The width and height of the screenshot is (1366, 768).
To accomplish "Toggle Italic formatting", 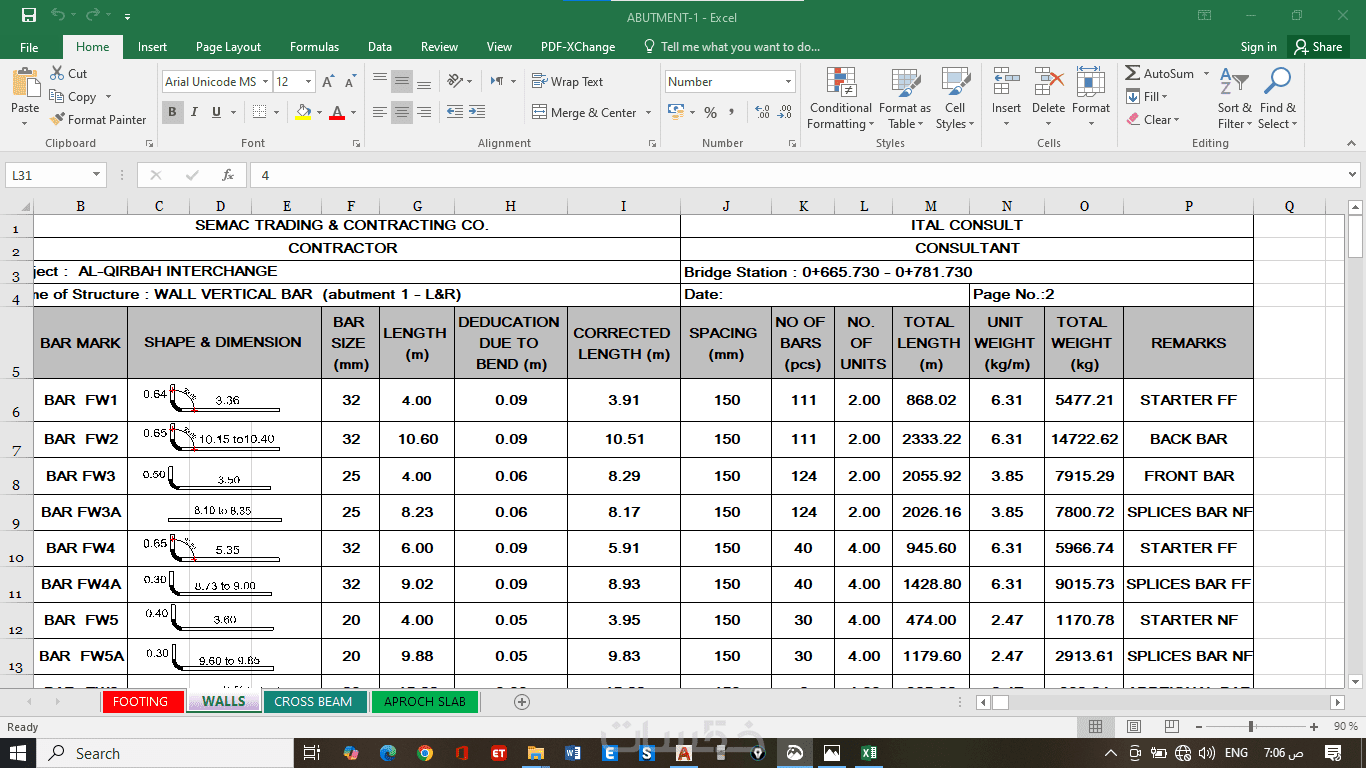I will [x=195, y=113].
